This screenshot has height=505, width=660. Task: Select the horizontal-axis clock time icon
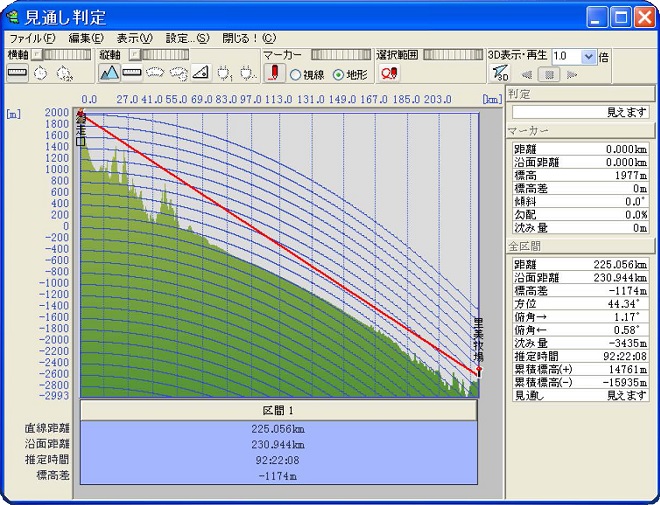click(x=40, y=73)
